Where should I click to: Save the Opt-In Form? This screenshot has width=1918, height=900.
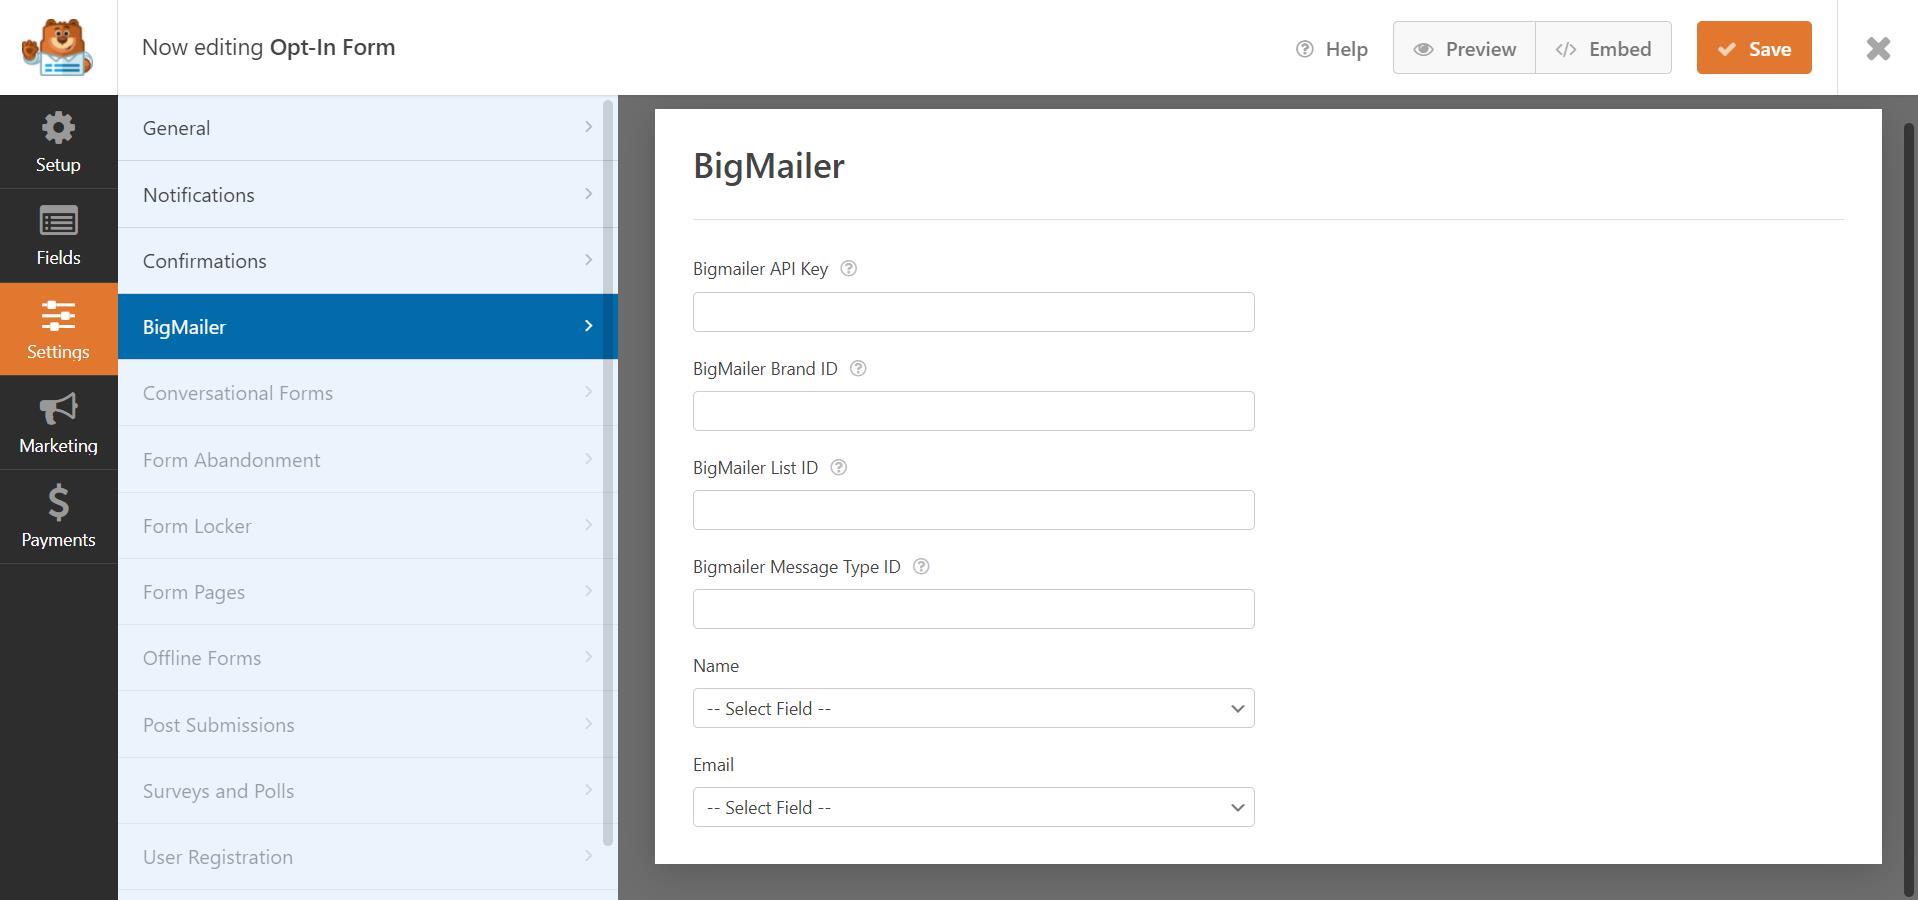(1754, 48)
